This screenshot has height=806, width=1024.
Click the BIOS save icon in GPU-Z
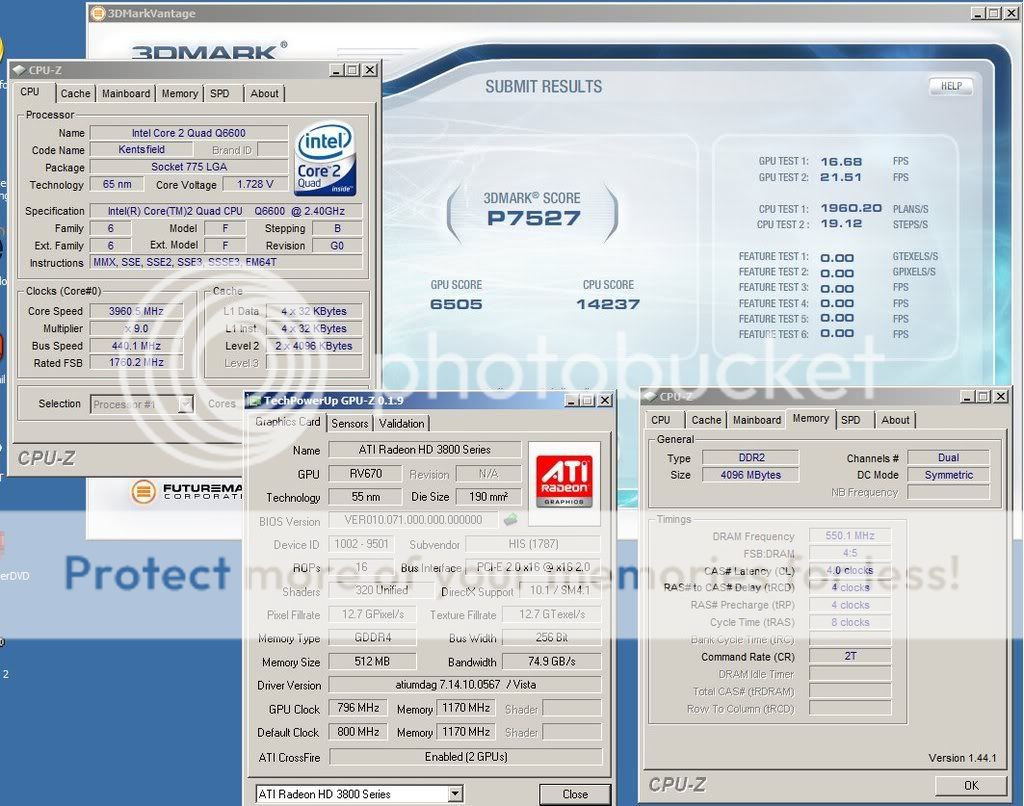click(x=510, y=520)
